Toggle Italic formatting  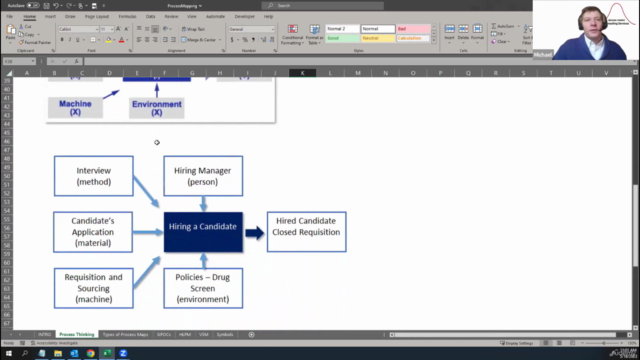coord(70,40)
